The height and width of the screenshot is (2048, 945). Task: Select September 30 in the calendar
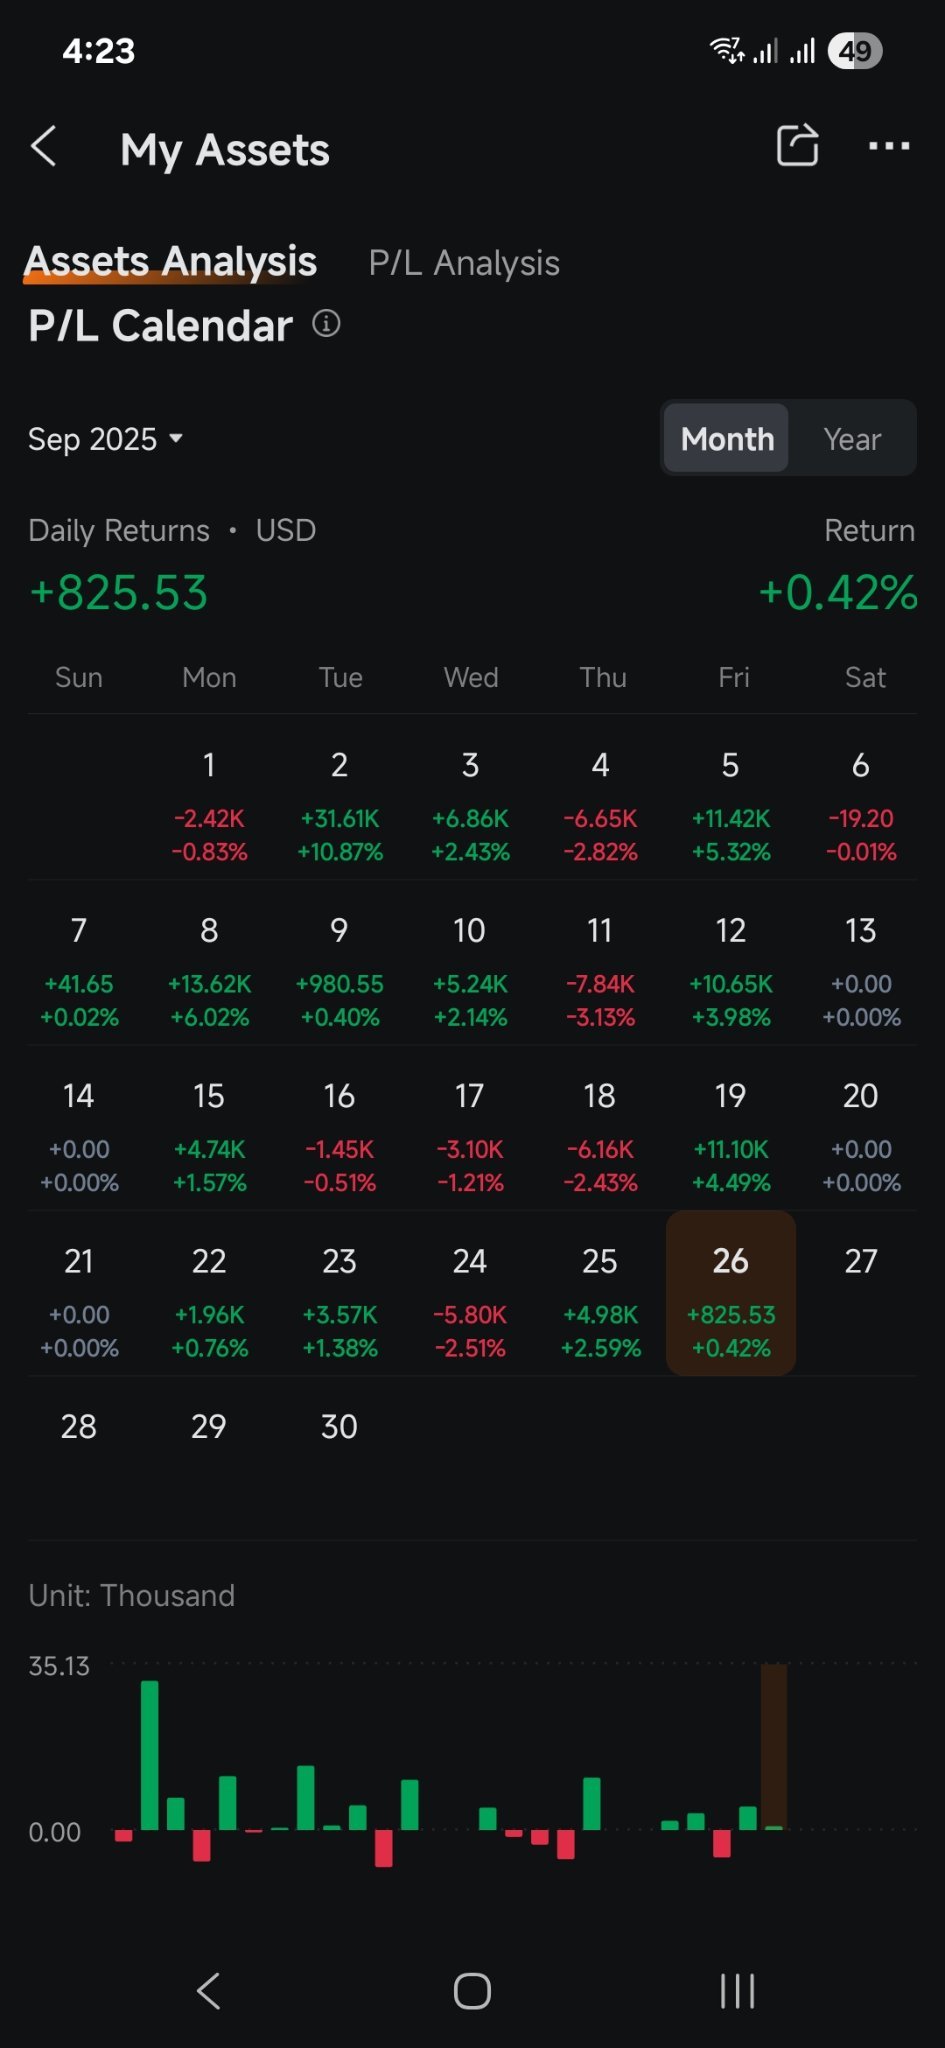pyautogui.click(x=339, y=1427)
